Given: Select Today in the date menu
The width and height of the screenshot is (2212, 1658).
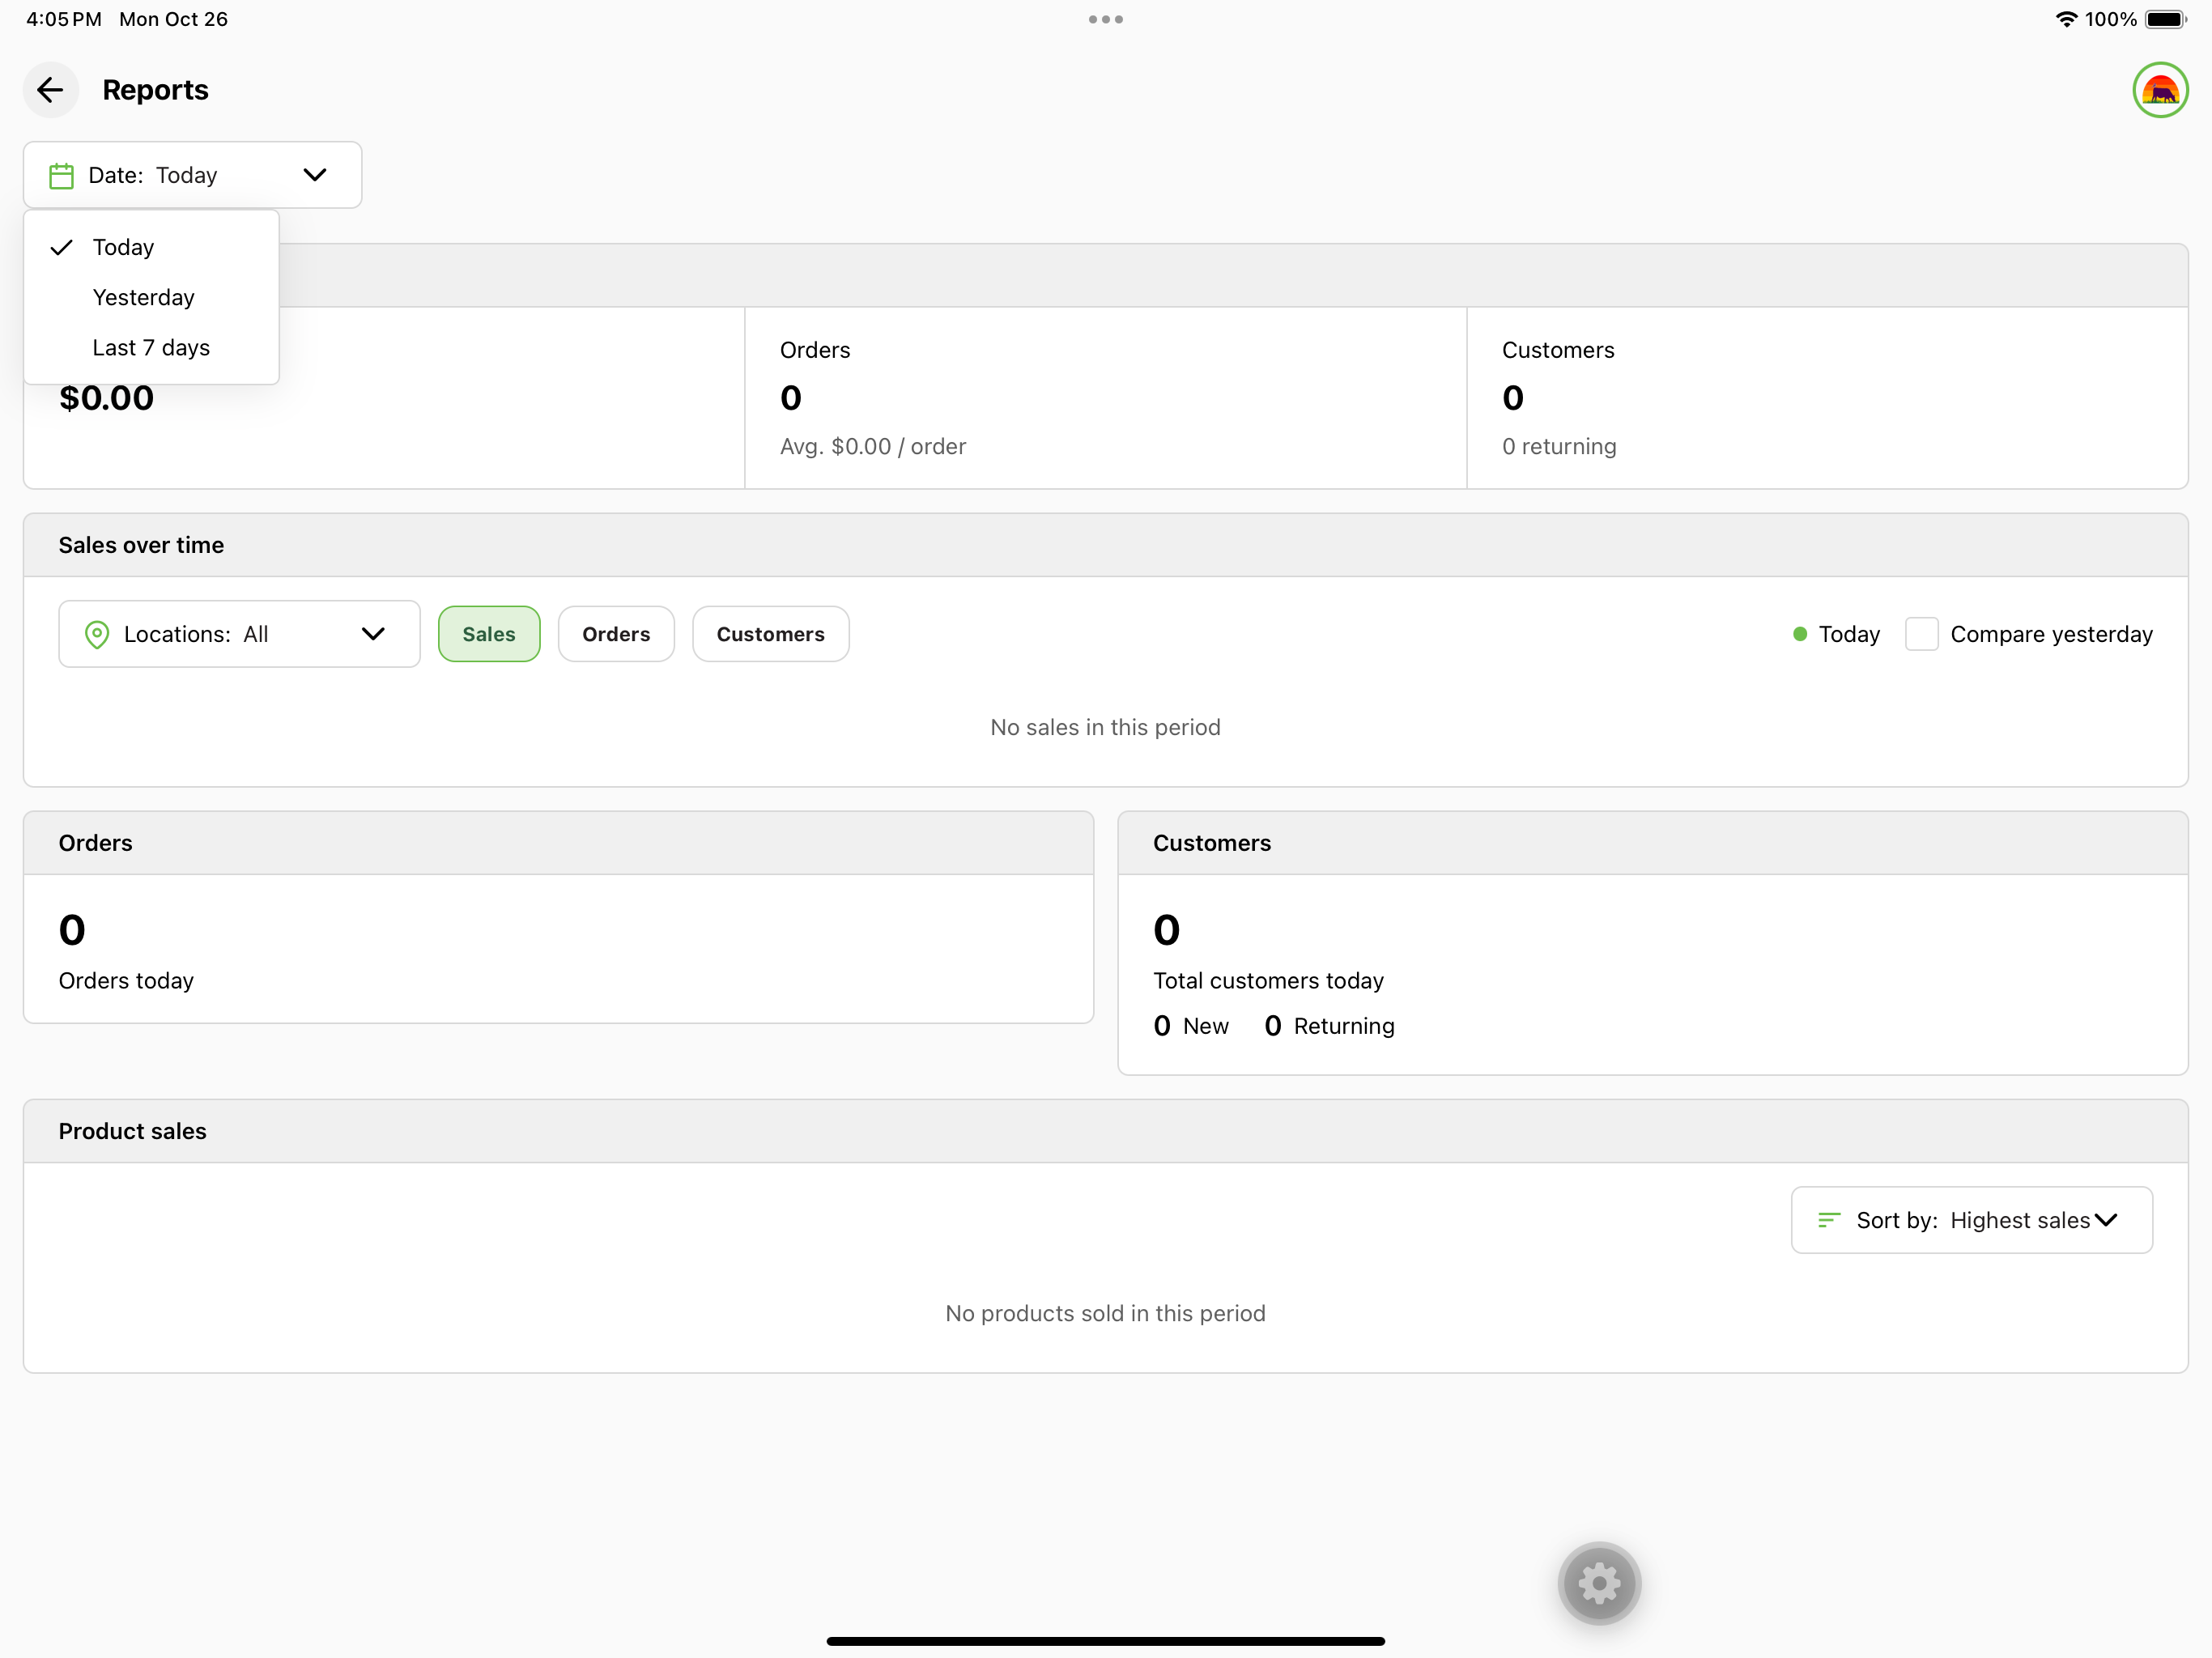Looking at the screenshot, I should (x=151, y=247).
